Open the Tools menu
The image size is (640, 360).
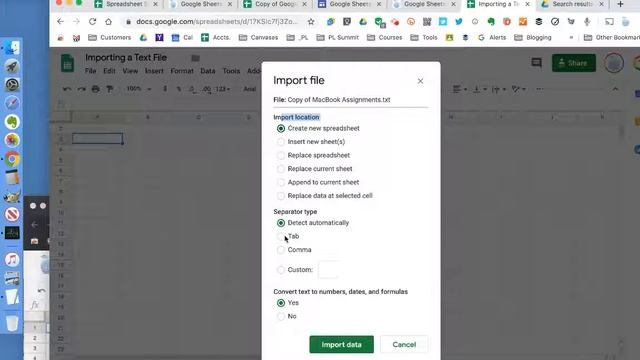coord(231,71)
